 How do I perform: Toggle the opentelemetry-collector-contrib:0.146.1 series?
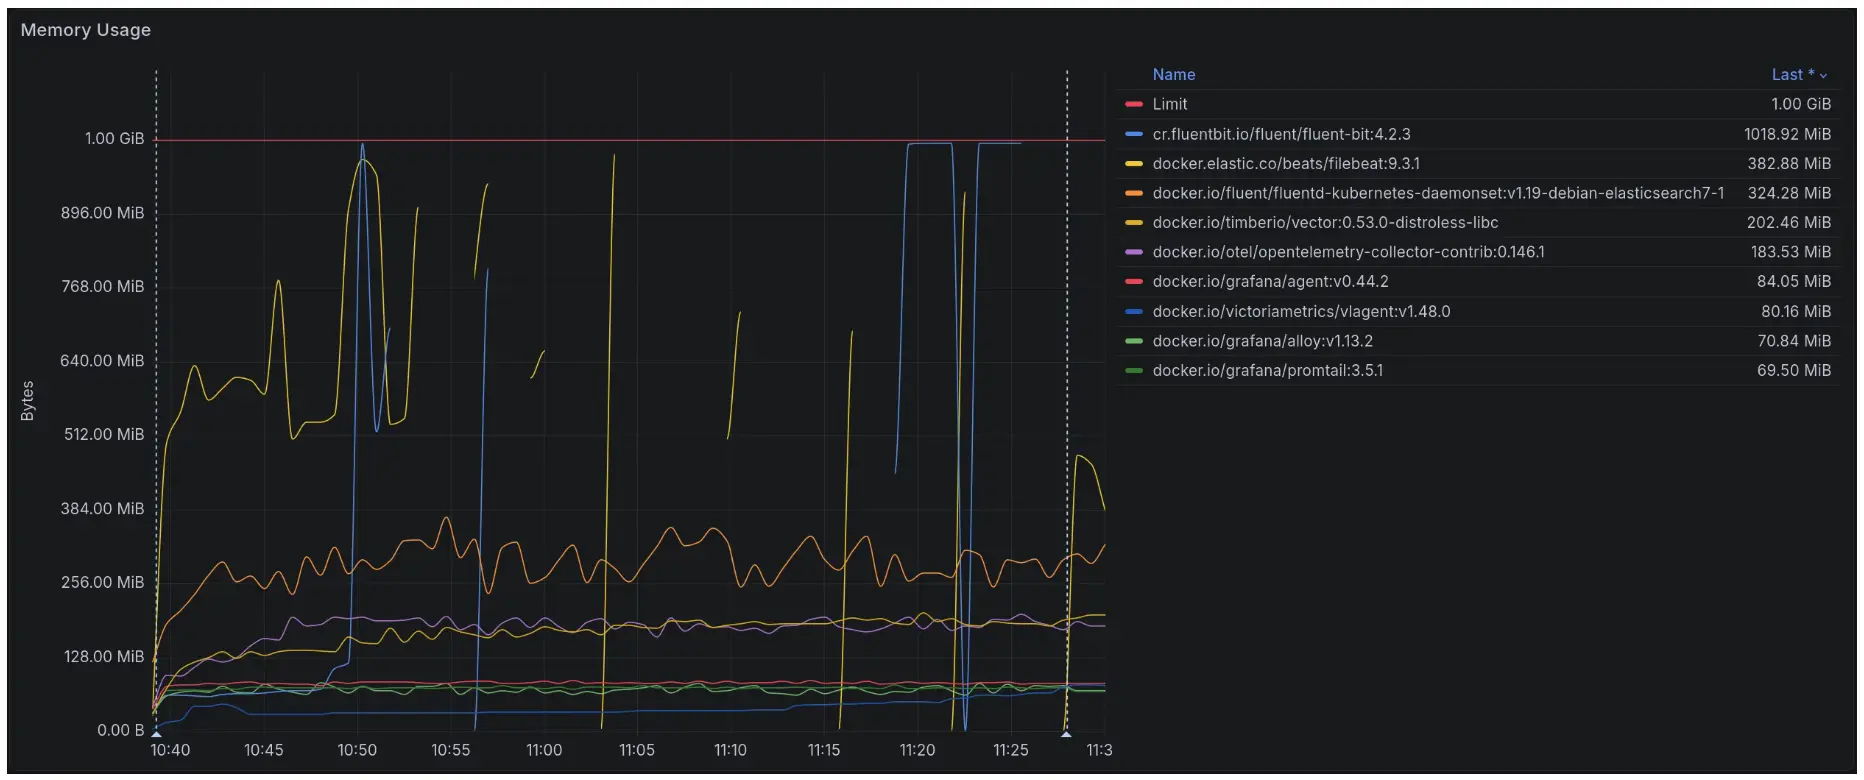1348,252
